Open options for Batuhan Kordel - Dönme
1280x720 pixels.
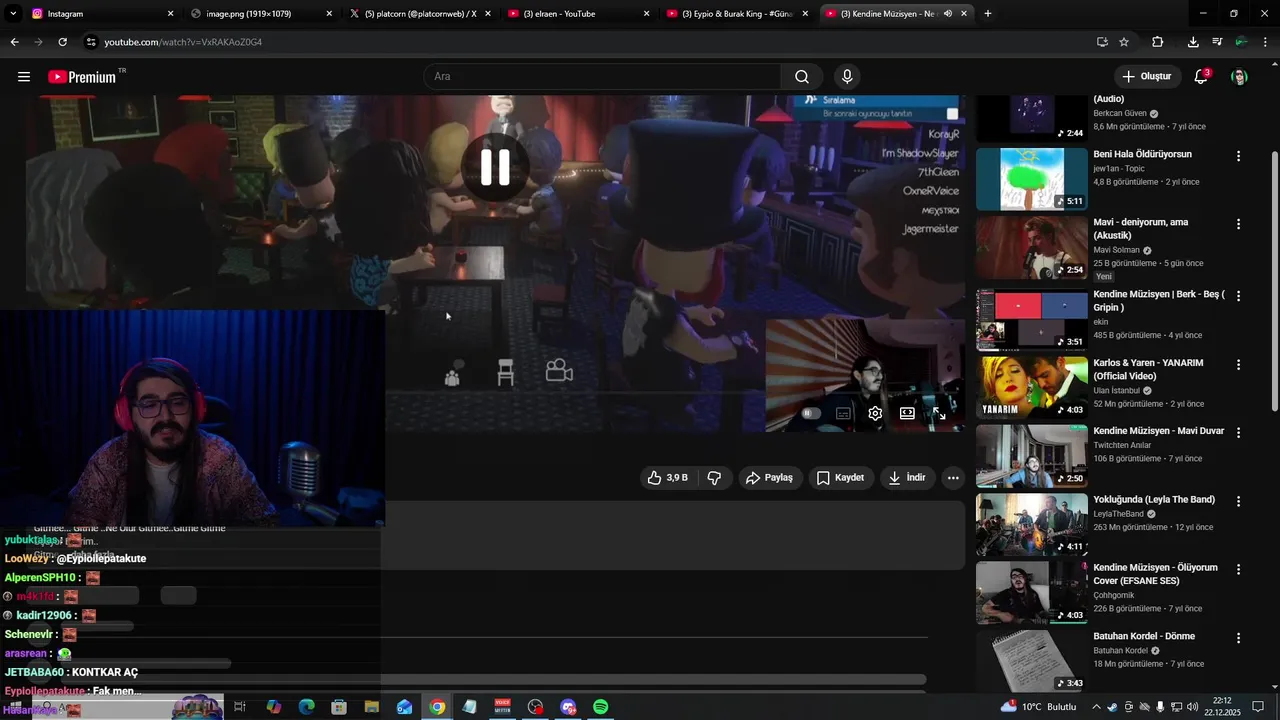(x=1238, y=638)
